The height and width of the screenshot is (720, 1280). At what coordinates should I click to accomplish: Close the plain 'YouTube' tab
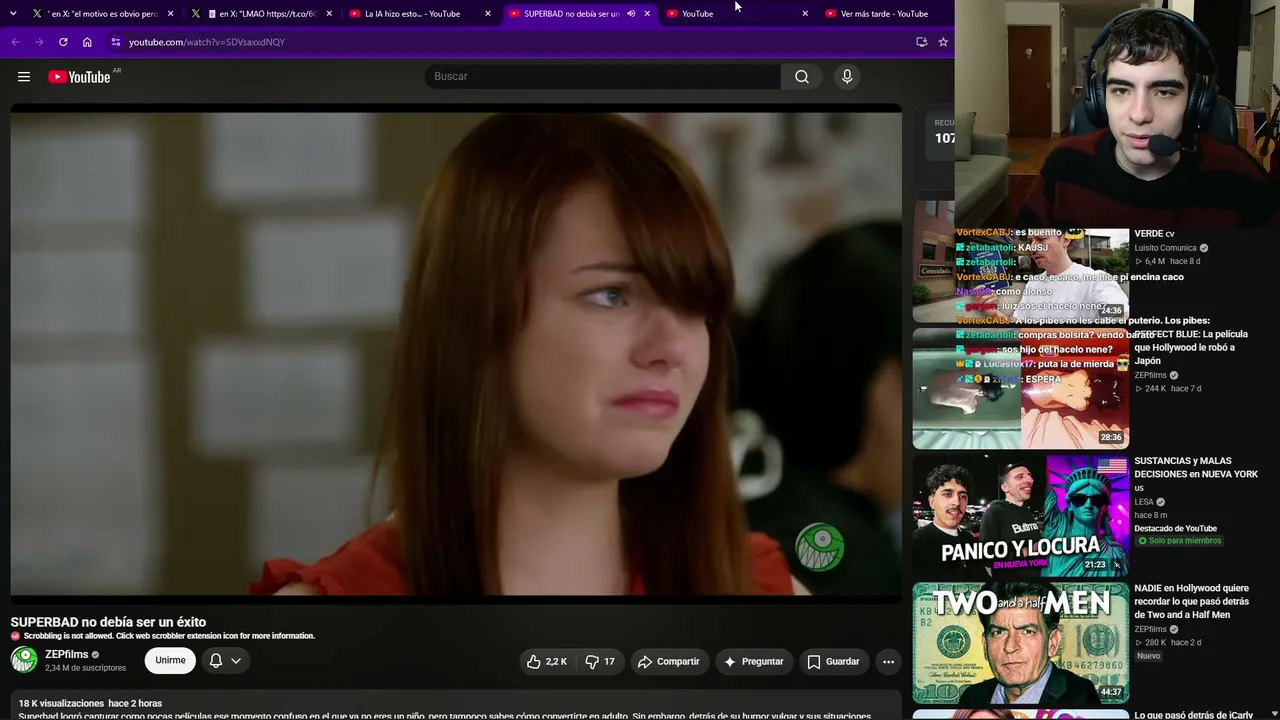(x=805, y=14)
